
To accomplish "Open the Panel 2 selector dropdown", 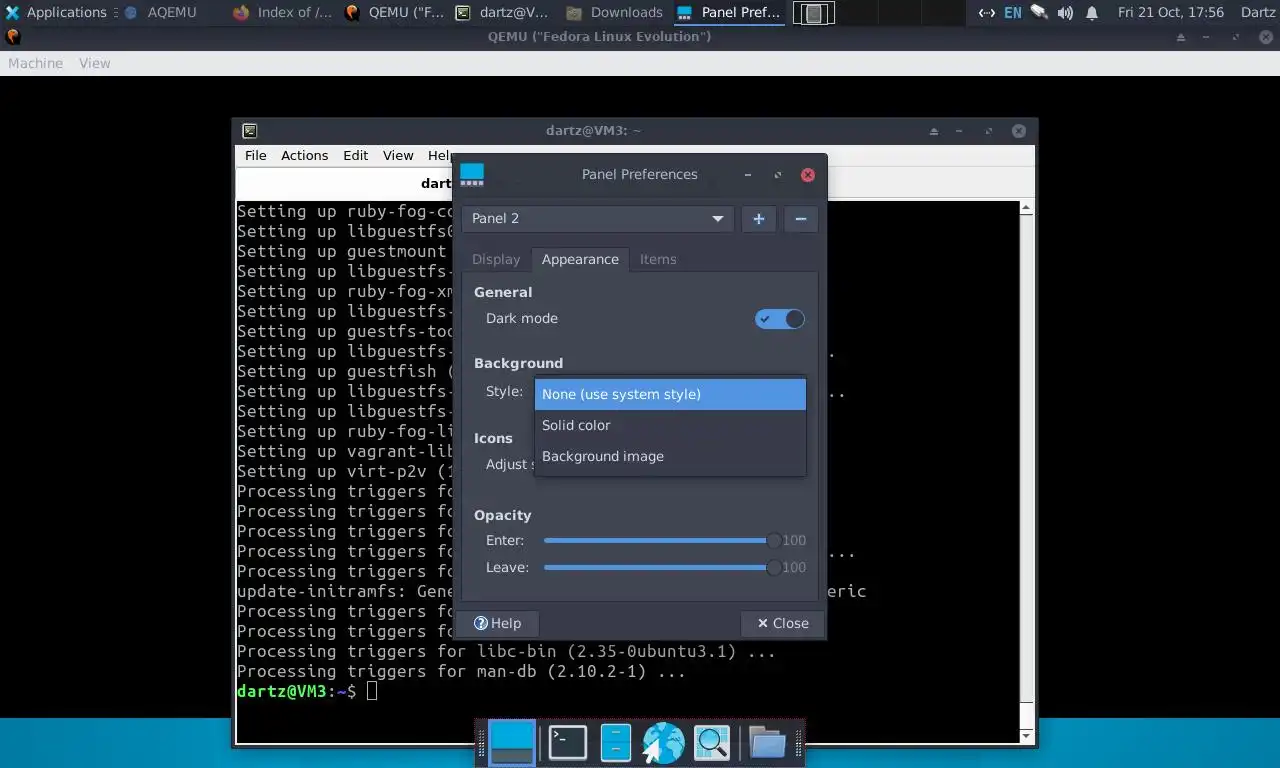I will click(597, 219).
